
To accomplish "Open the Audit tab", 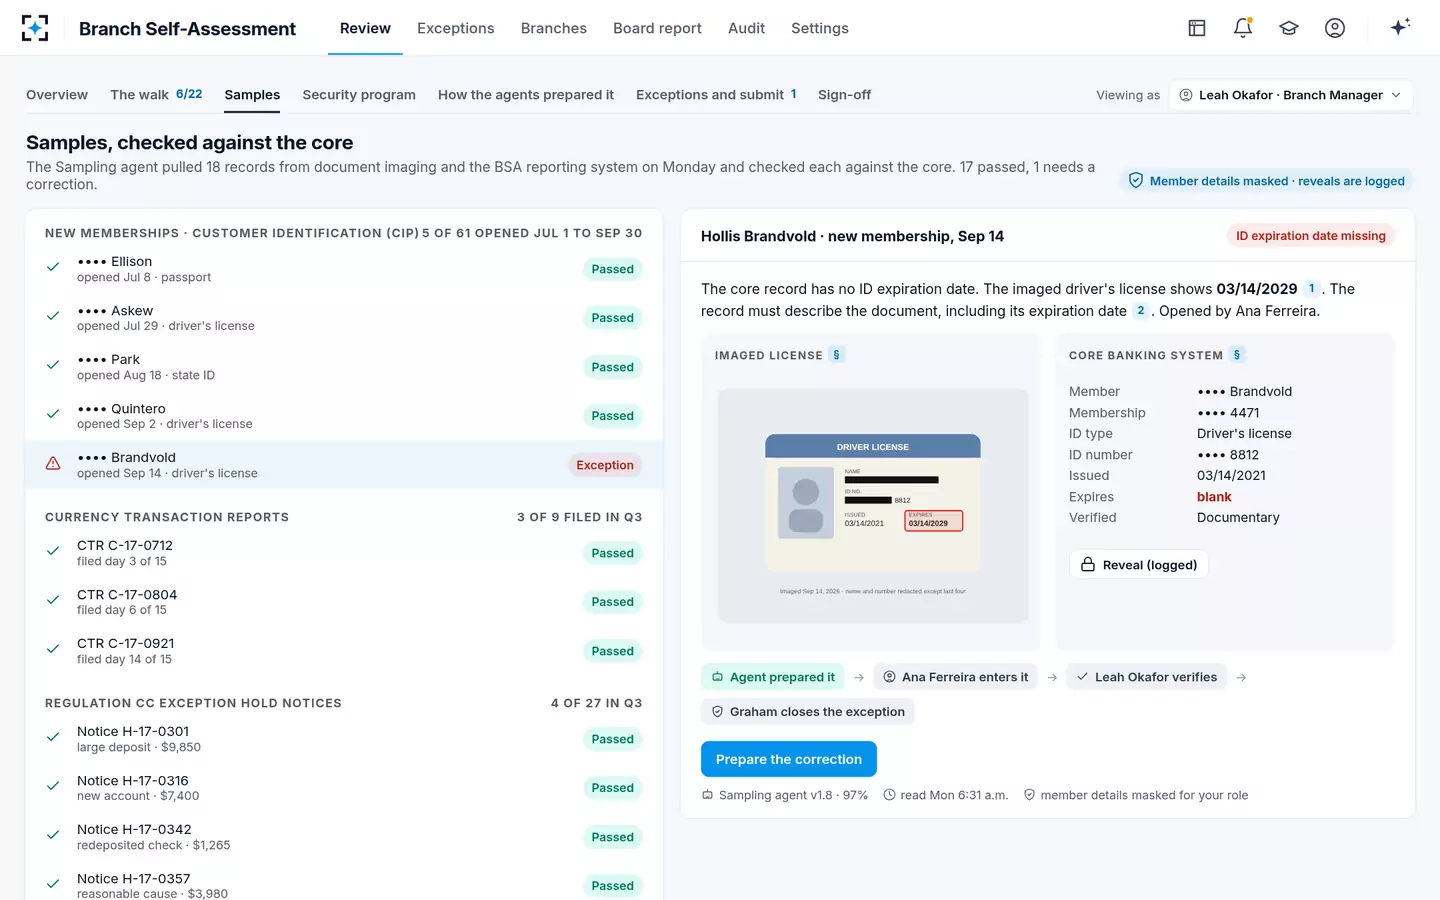I will click(746, 28).
